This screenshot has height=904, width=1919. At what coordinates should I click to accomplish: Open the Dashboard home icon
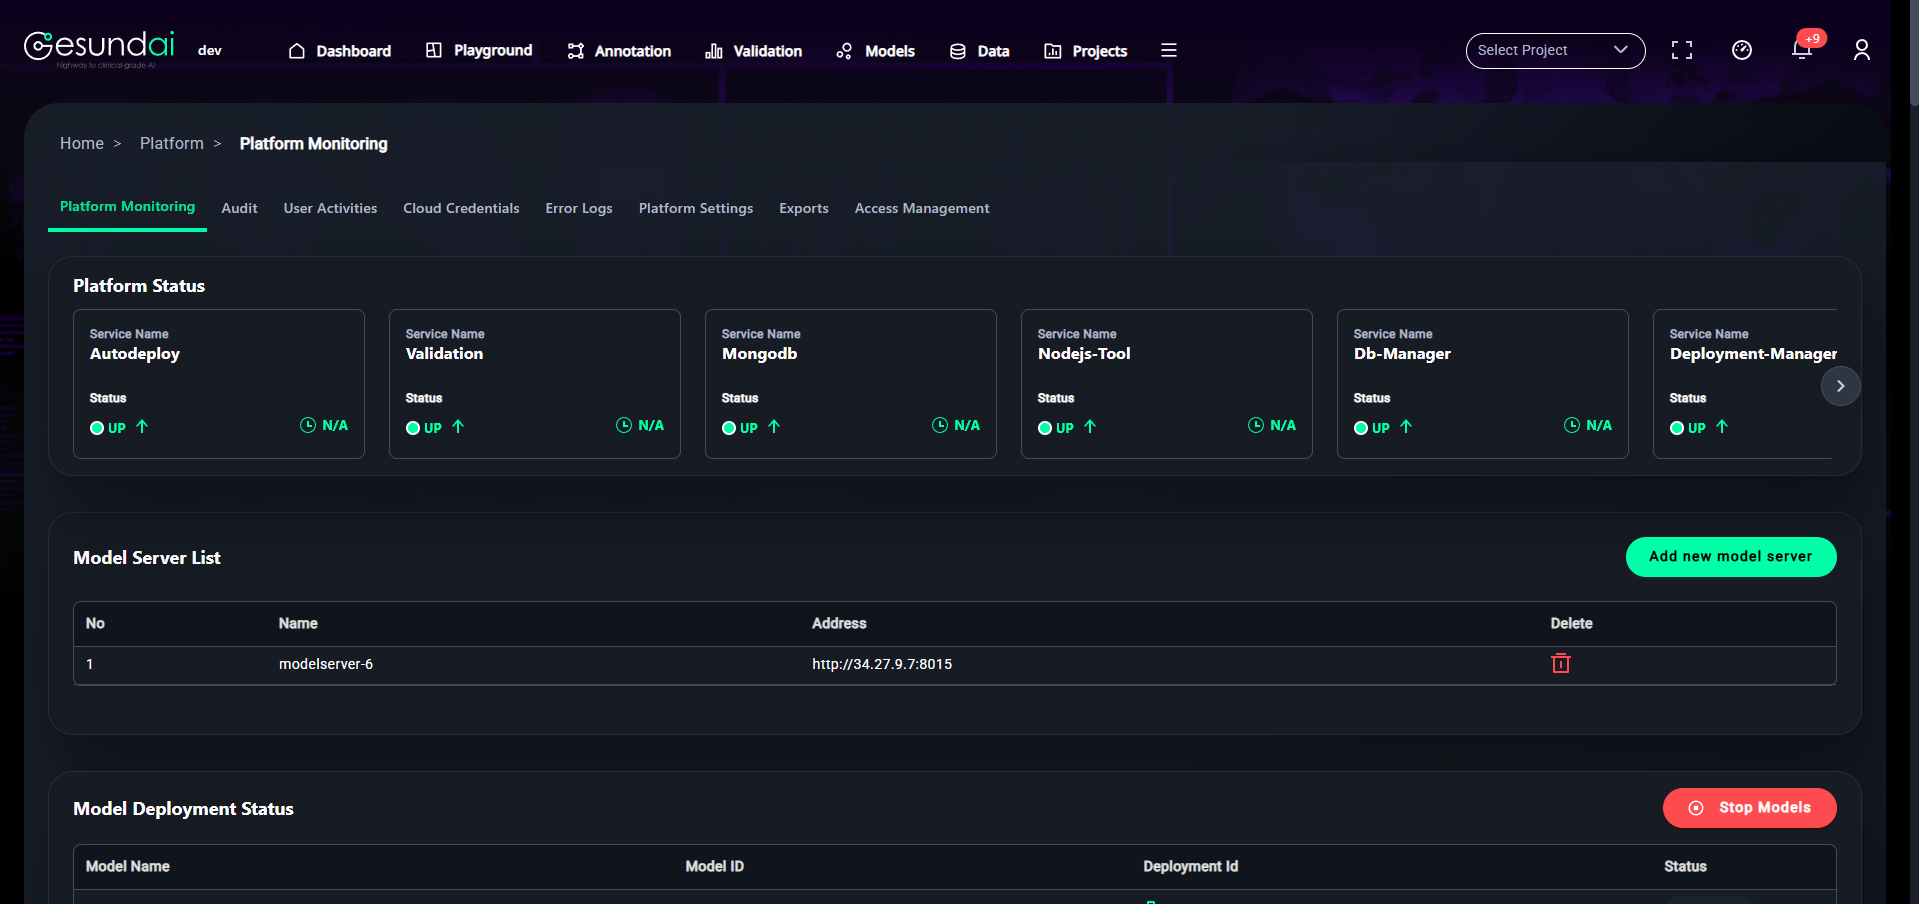[x=297, y=51]
